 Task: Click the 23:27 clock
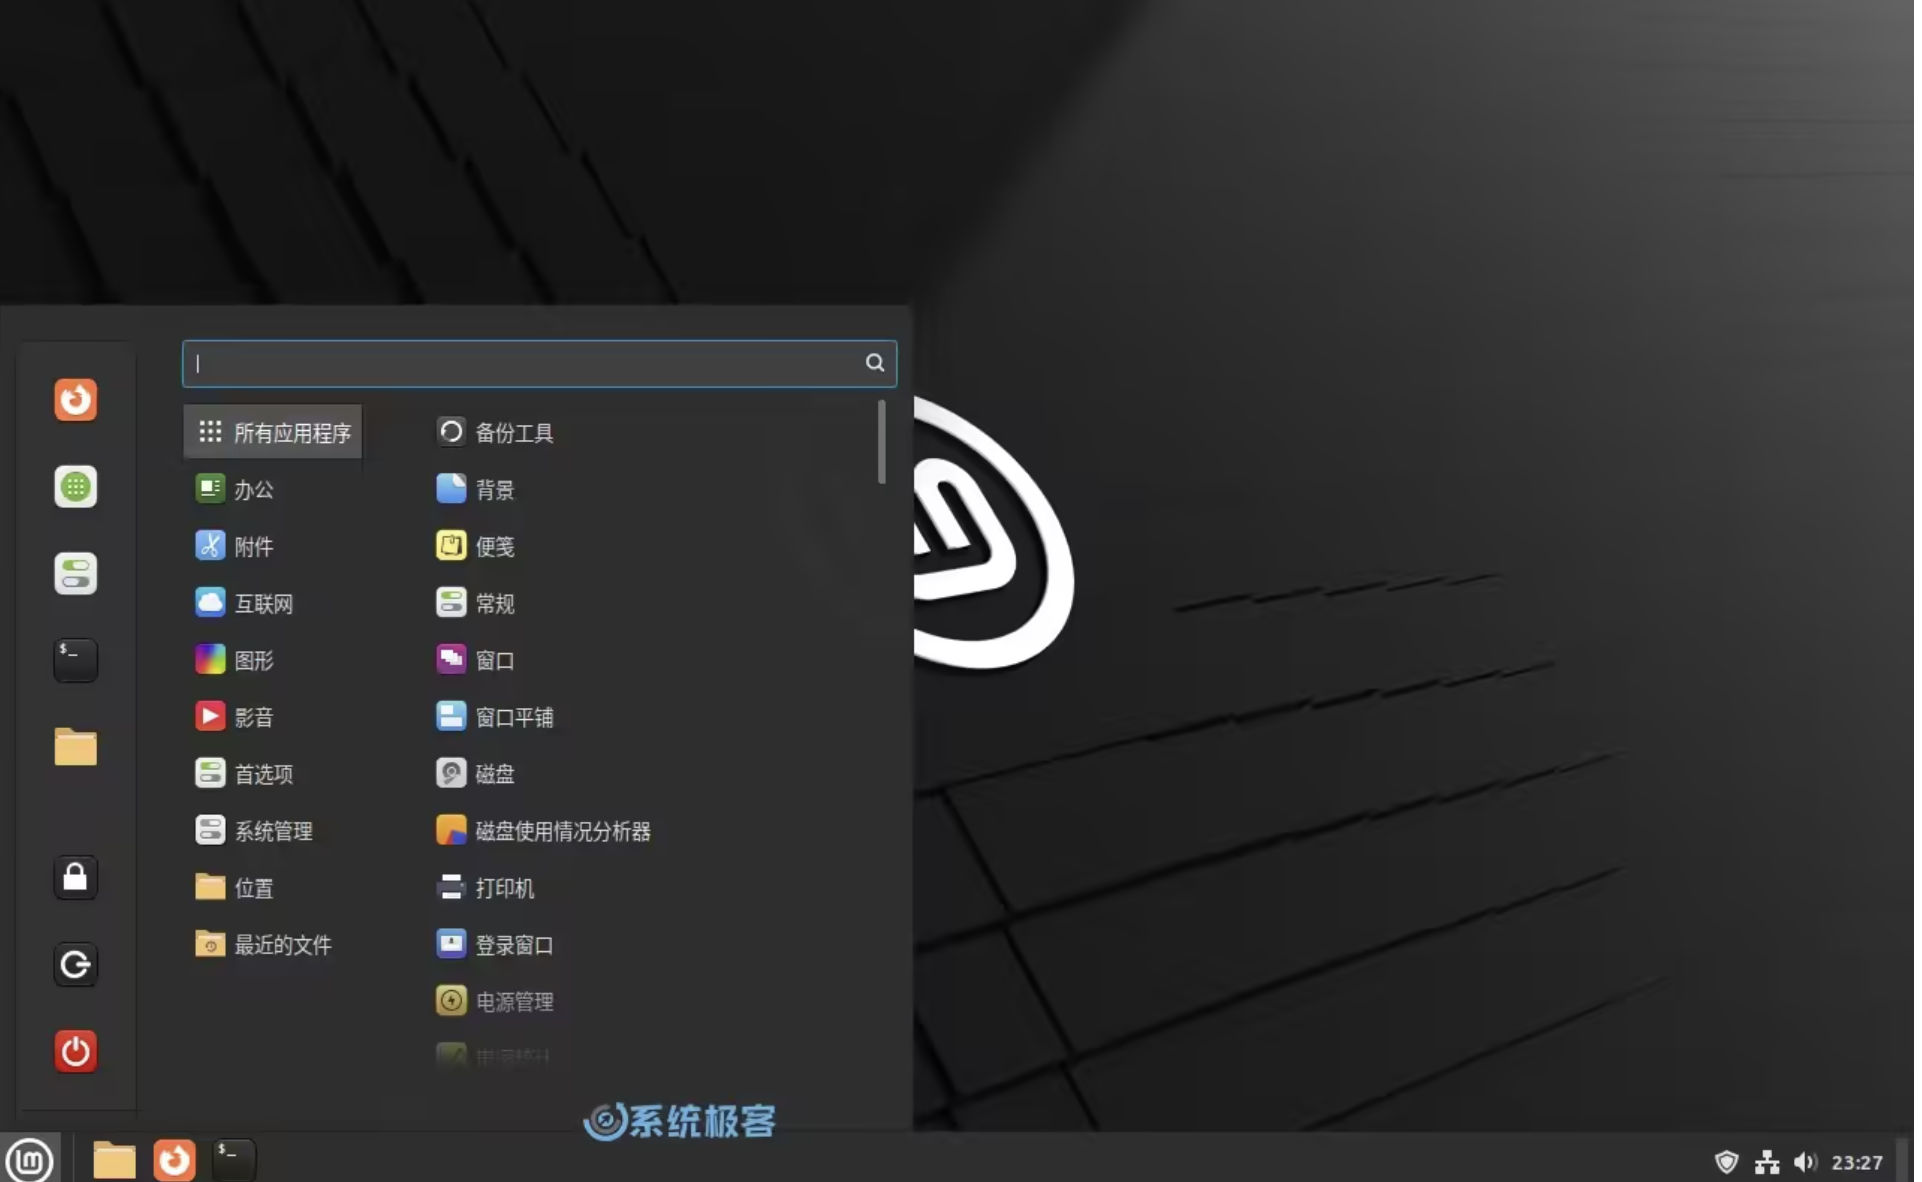point(1857,1162)
